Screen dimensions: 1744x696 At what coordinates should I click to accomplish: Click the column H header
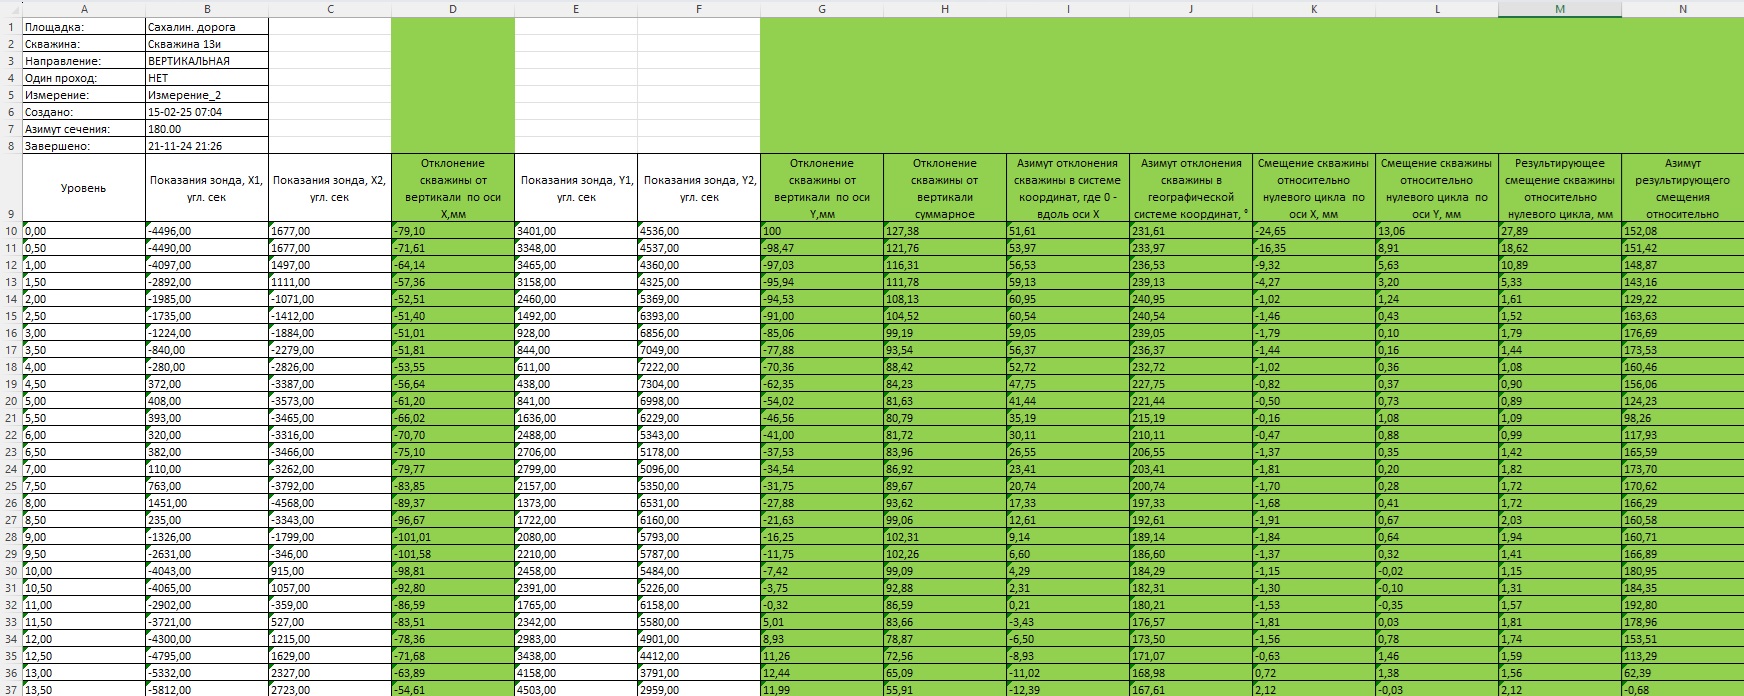[x=944, y=9]
